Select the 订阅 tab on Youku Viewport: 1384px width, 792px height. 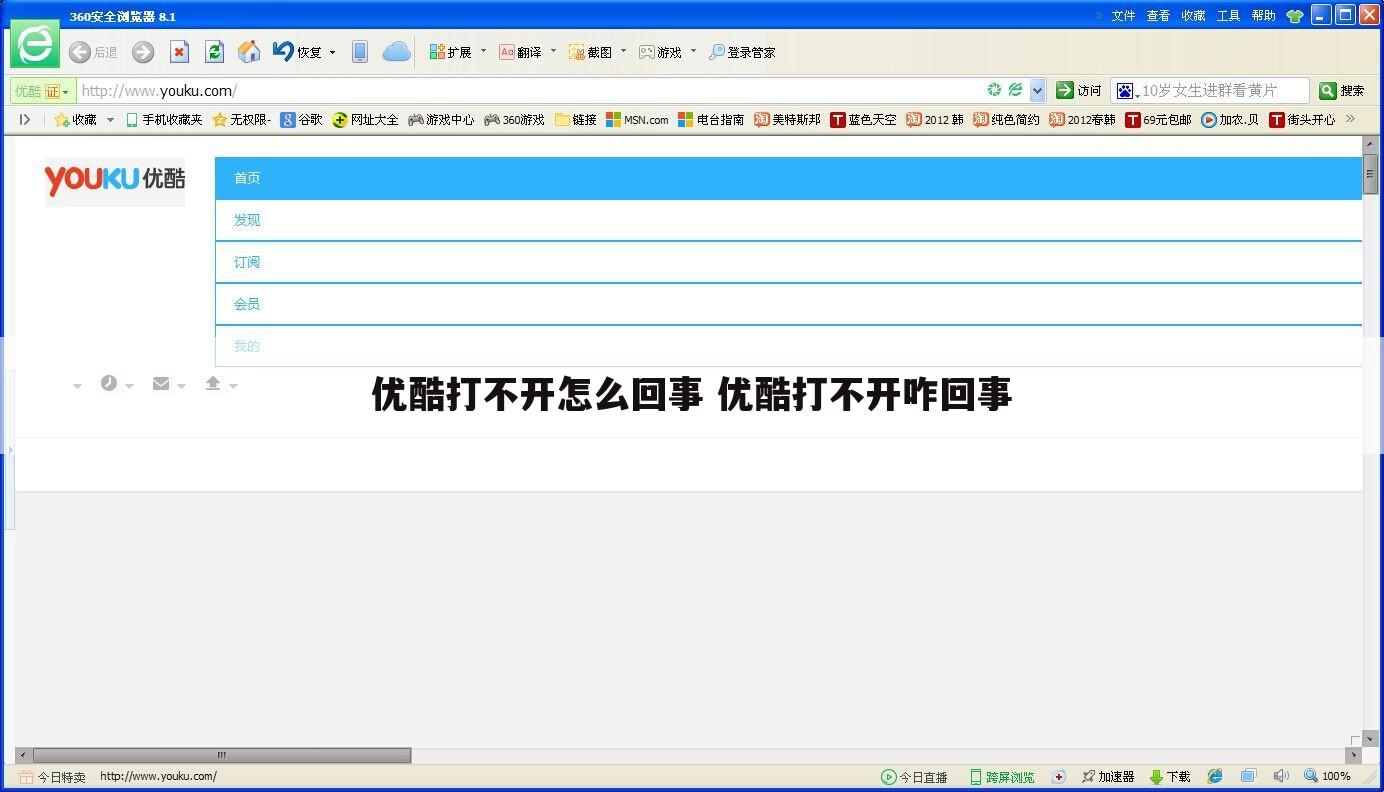[x=788, y=262]
